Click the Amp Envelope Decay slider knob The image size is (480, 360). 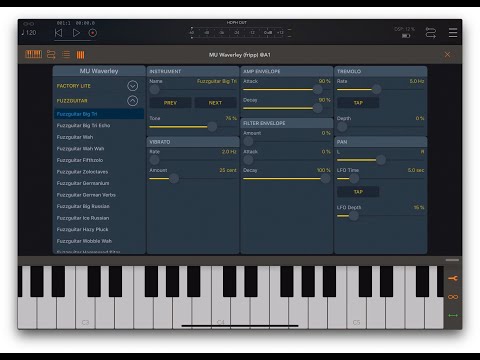point(318,108)
